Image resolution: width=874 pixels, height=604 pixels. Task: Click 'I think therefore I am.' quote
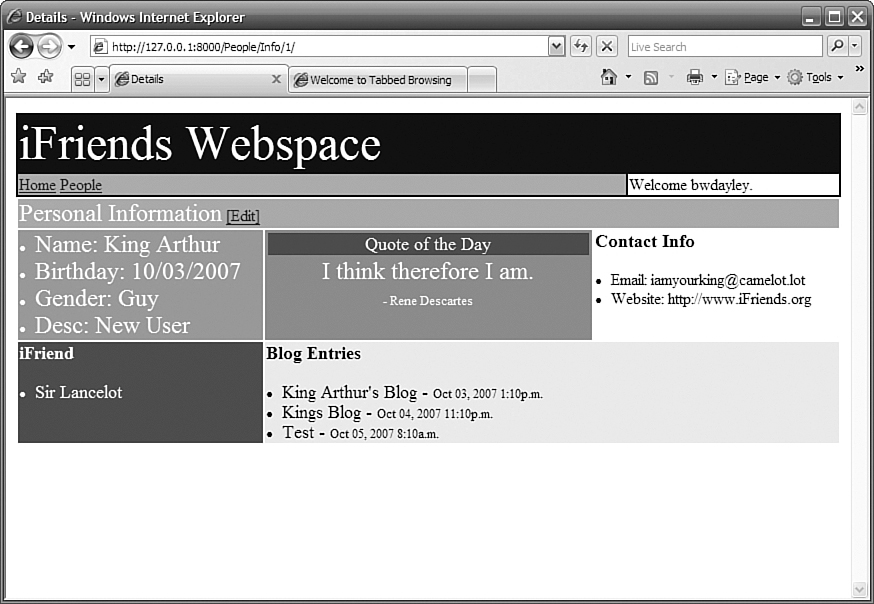click(428, 272)
